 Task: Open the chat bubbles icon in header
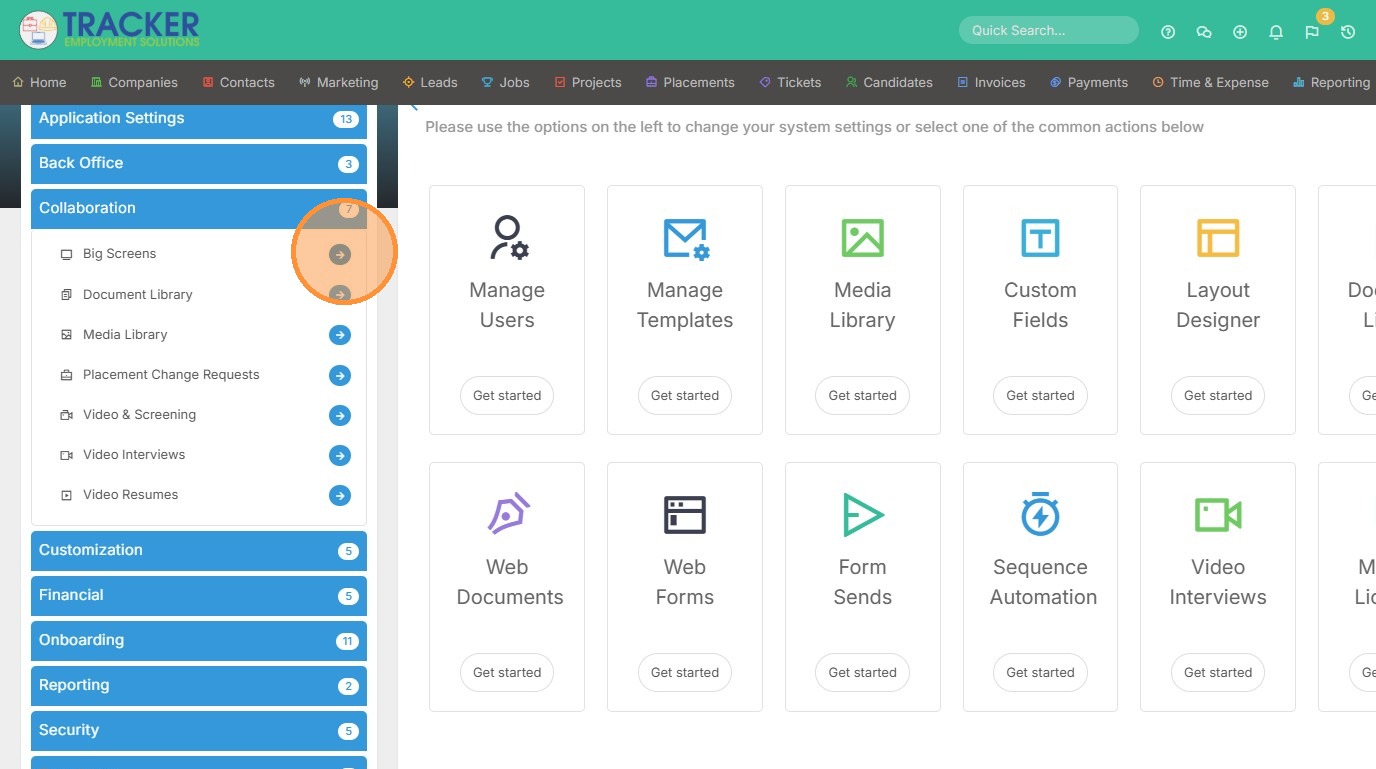1204,32
